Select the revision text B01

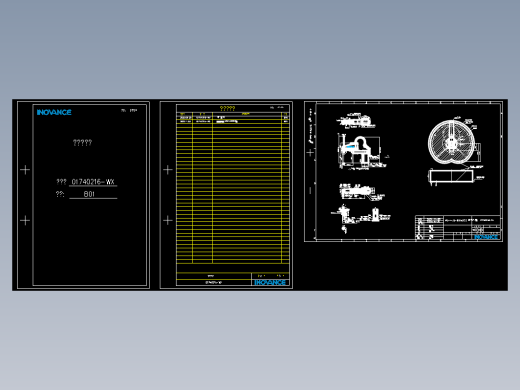(89, 194)
